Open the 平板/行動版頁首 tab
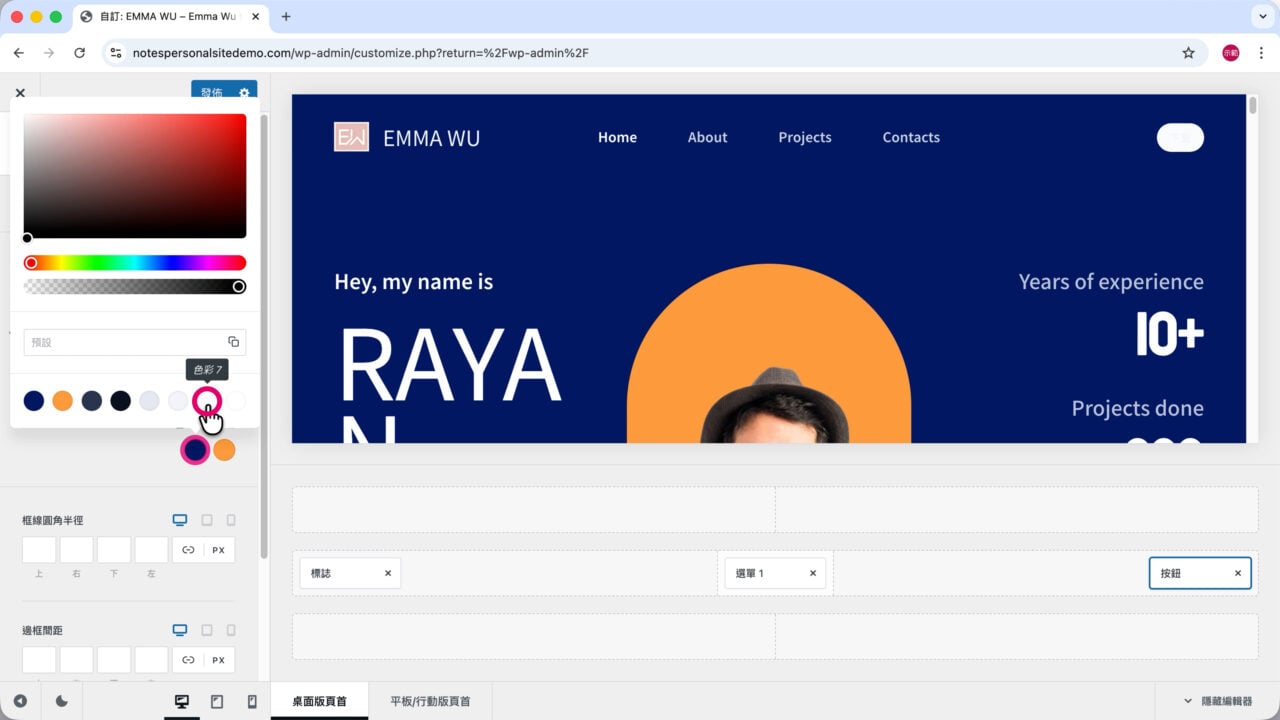 point(430,701)
